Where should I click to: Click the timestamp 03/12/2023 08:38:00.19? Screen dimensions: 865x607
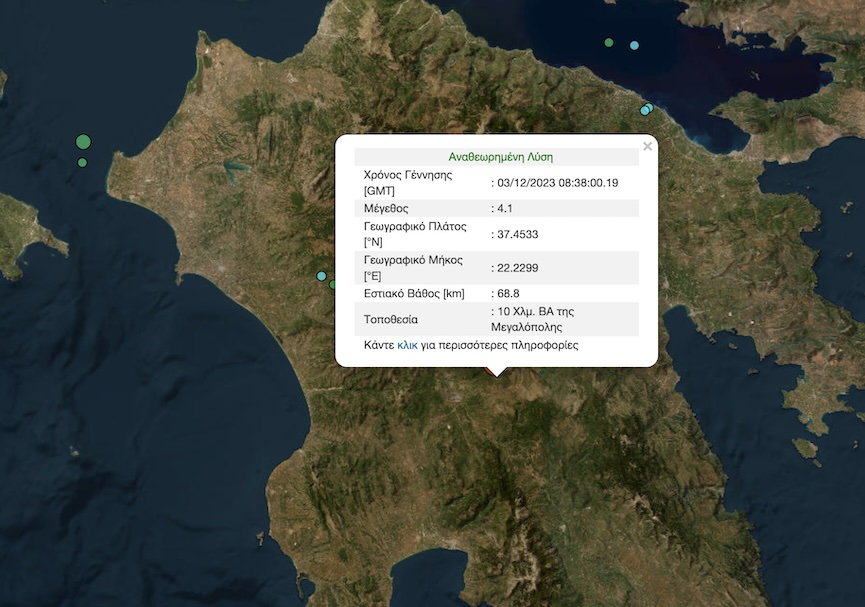[558, 183]
